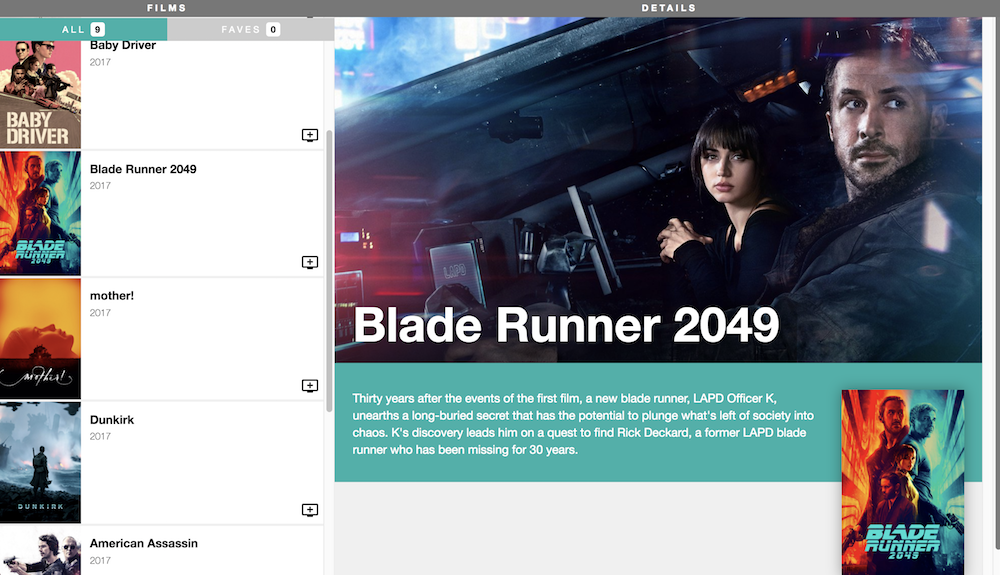Screen dimensions: 1000x575
Task: Click the film list scrollbar
Action: (x=329, y=271)
